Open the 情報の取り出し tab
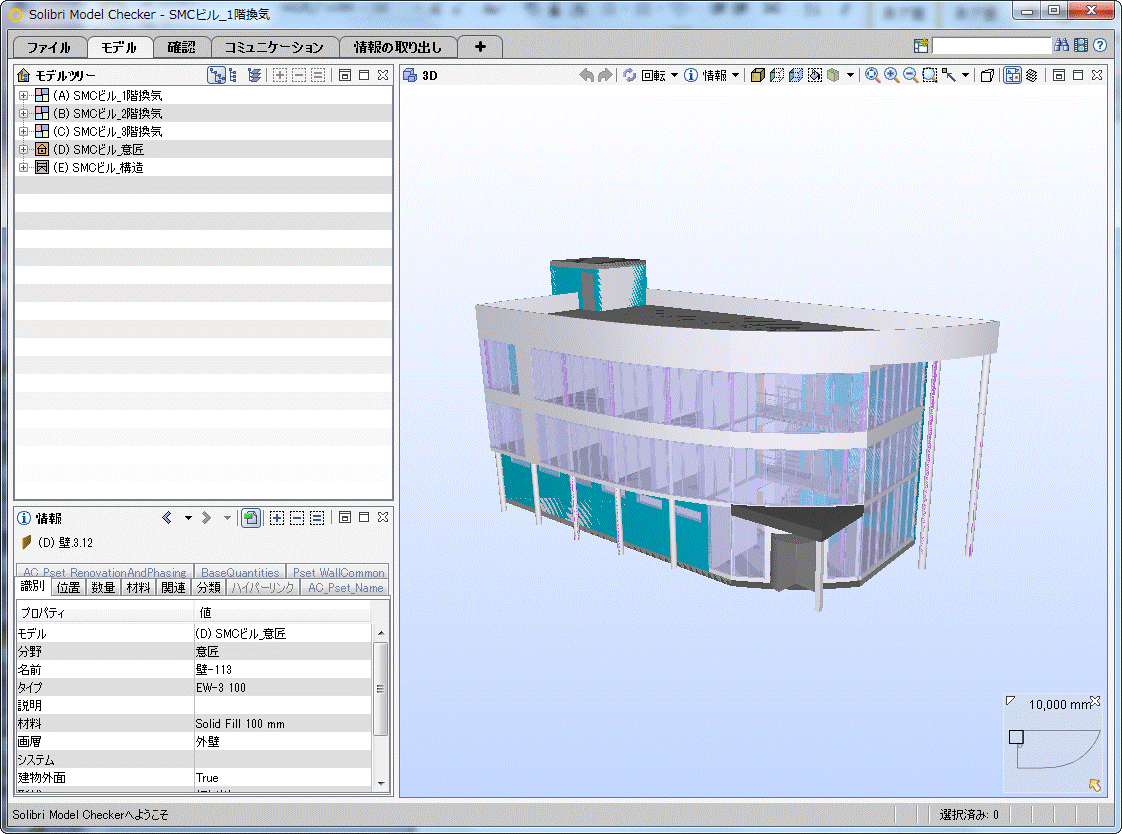This screenshot has width=1122, height=834. click(x=398, y=47)
